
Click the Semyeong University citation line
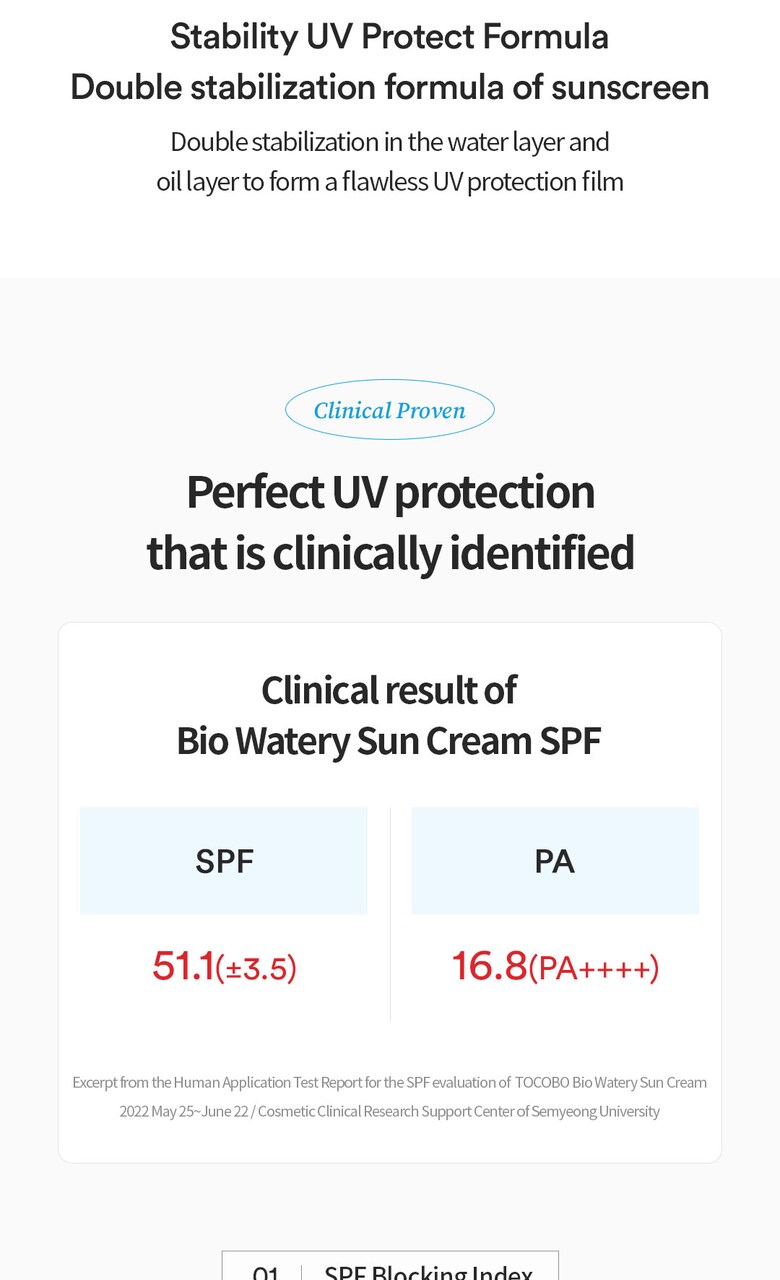(x=390, y=1111)
